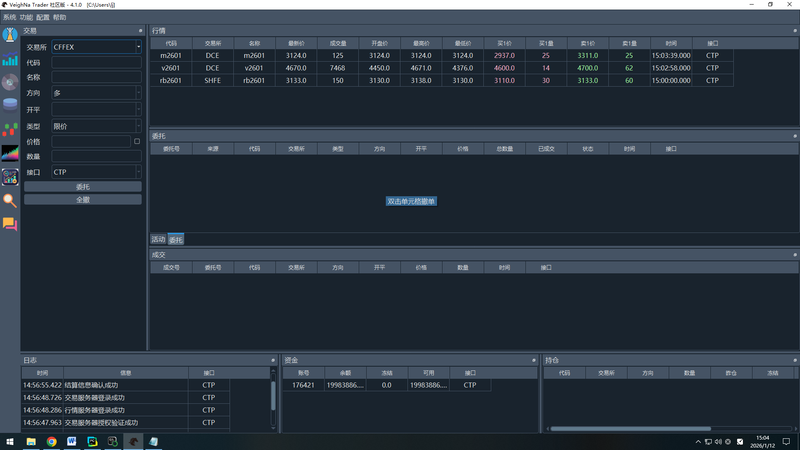Open the rainbow spectrum chart sidebar icon
Image resolution: width=800 pixels, height=450 pixels.
[10, 152]
